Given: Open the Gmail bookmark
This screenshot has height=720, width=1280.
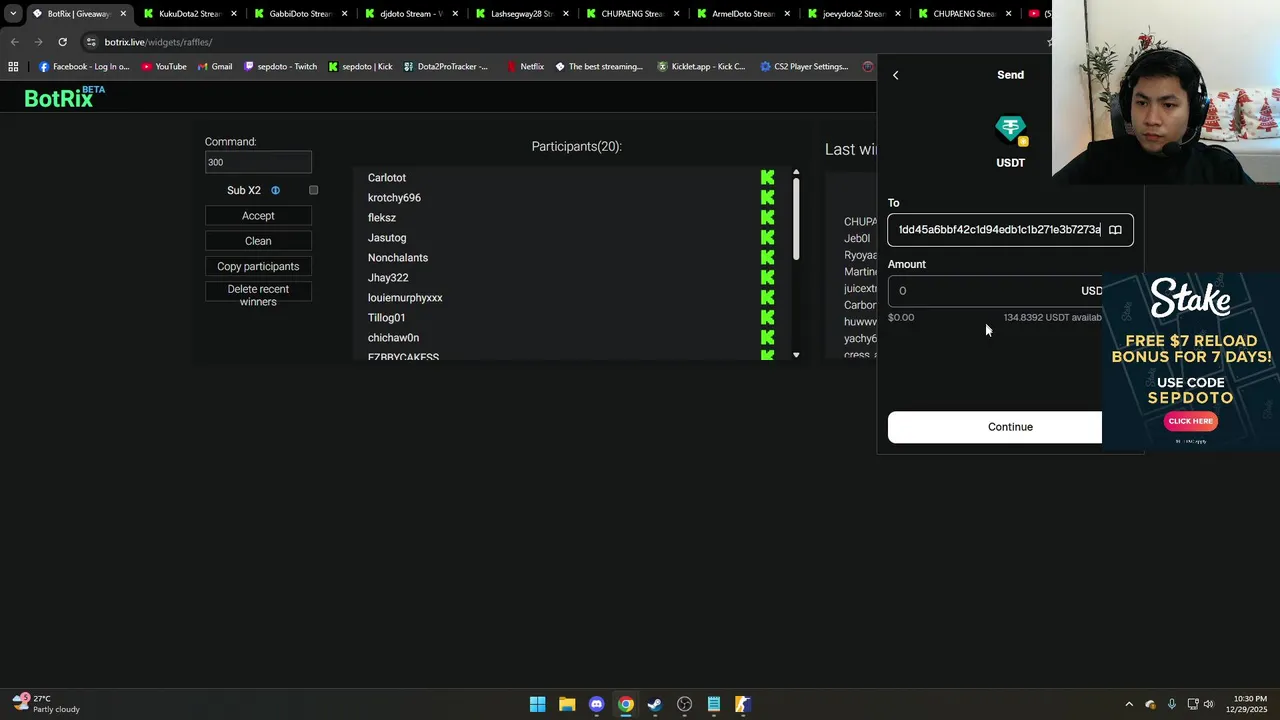Looking at the screenshot, I should 214,67.
